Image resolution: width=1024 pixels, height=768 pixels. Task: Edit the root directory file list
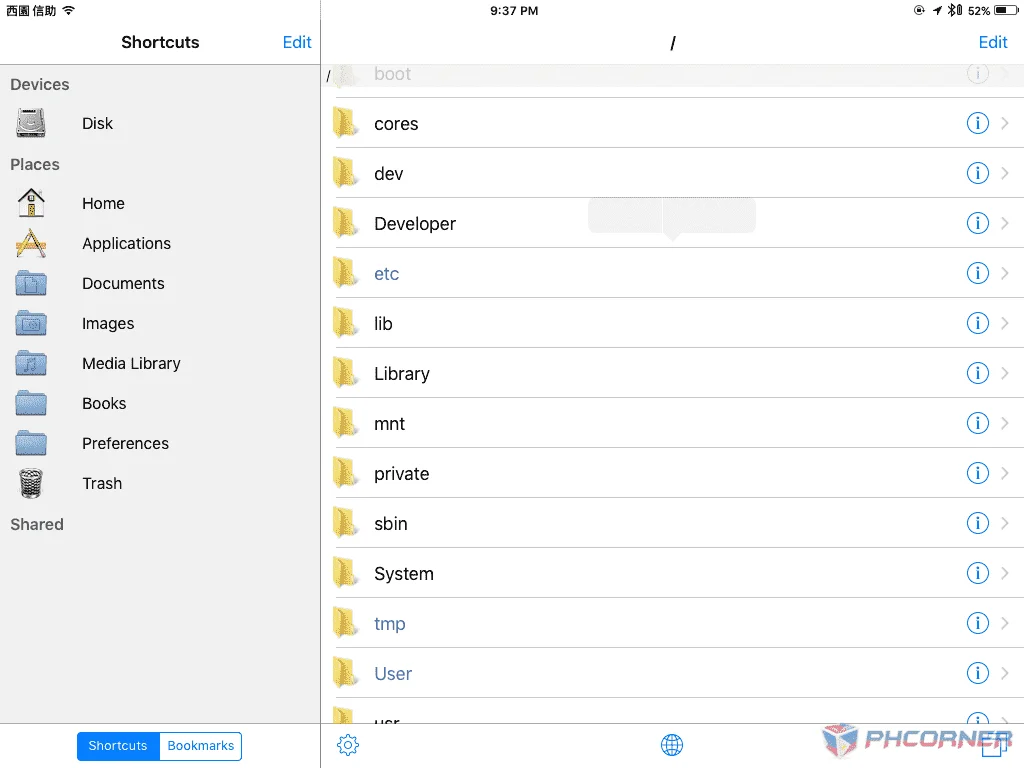click(993, 42)
